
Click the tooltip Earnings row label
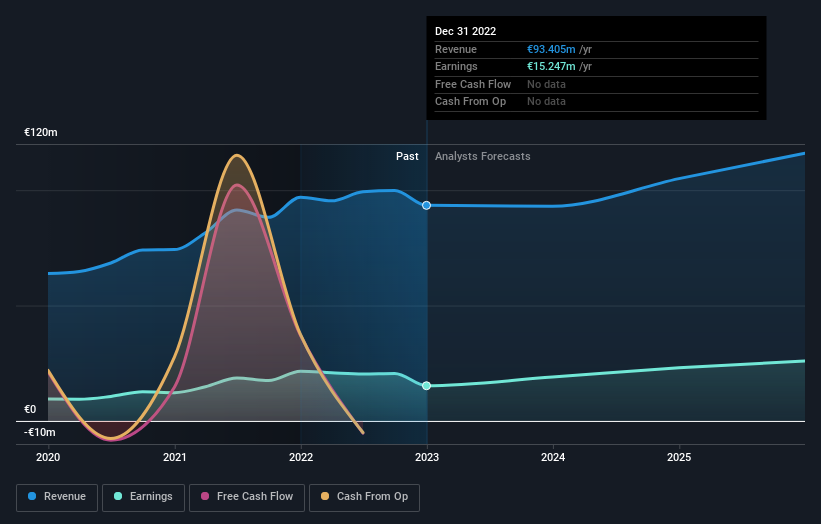[x=456, y=66]
